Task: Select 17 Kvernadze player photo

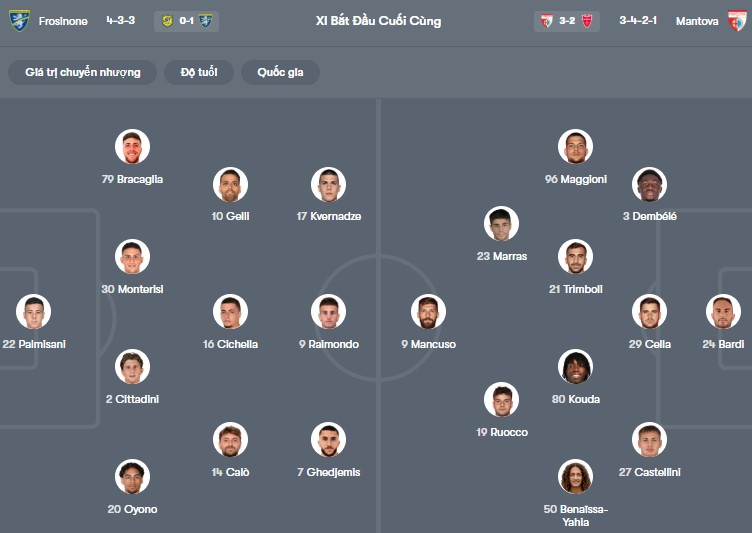Action: click(x=329, y=184)
